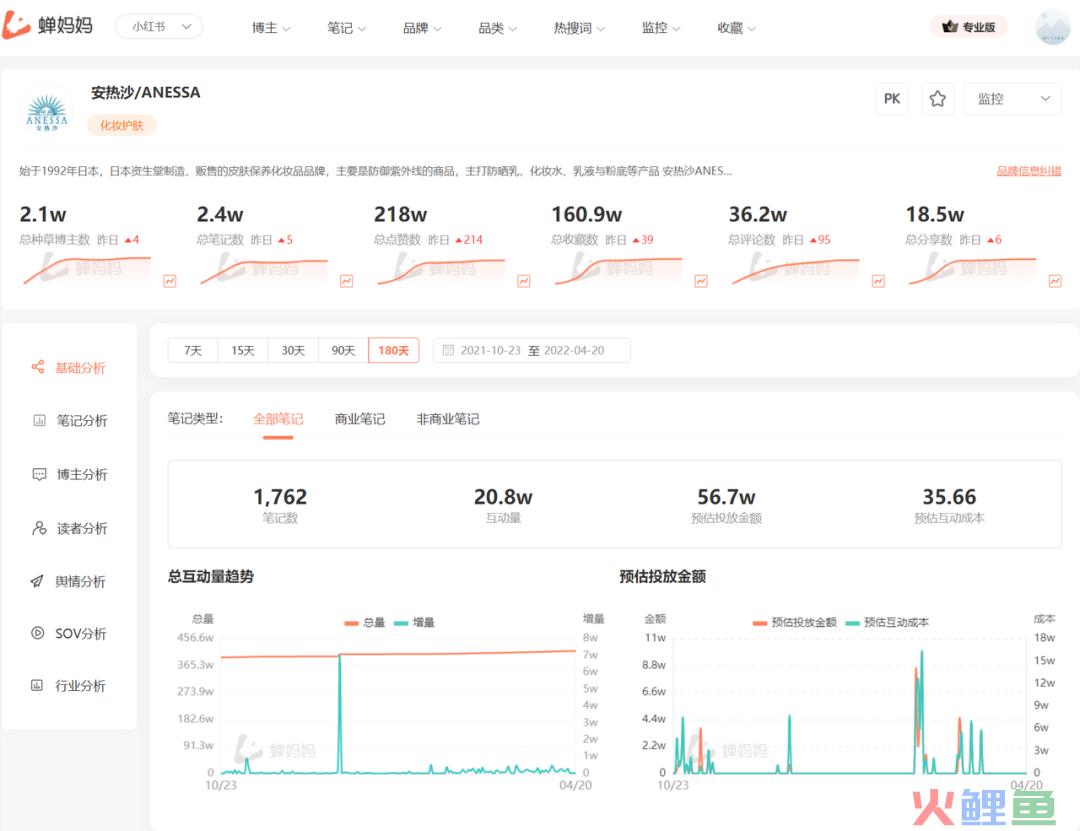Toggle 总量 legend in 总互动量趋势 chart
Image resolution: width=1080 pixels, height=831 pixels.
tap(365, 623)
